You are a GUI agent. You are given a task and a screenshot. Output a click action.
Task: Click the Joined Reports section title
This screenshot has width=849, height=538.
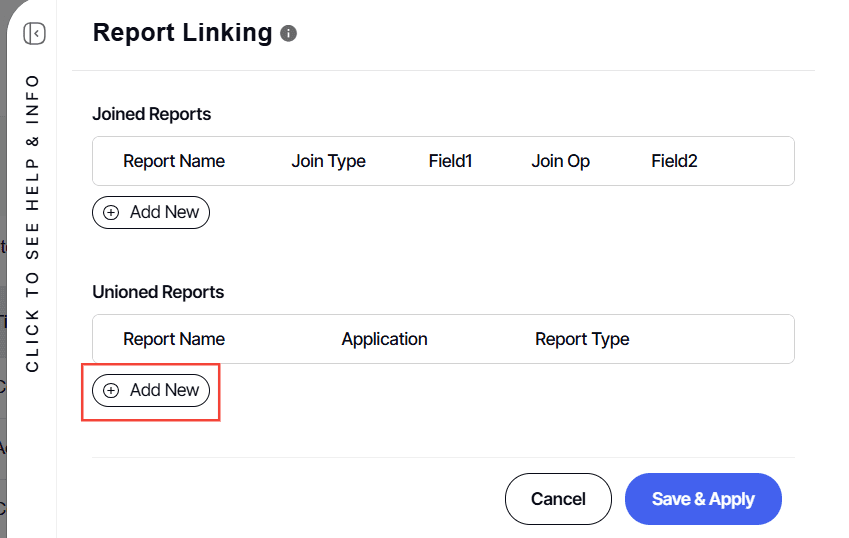(x=152, y=114)
